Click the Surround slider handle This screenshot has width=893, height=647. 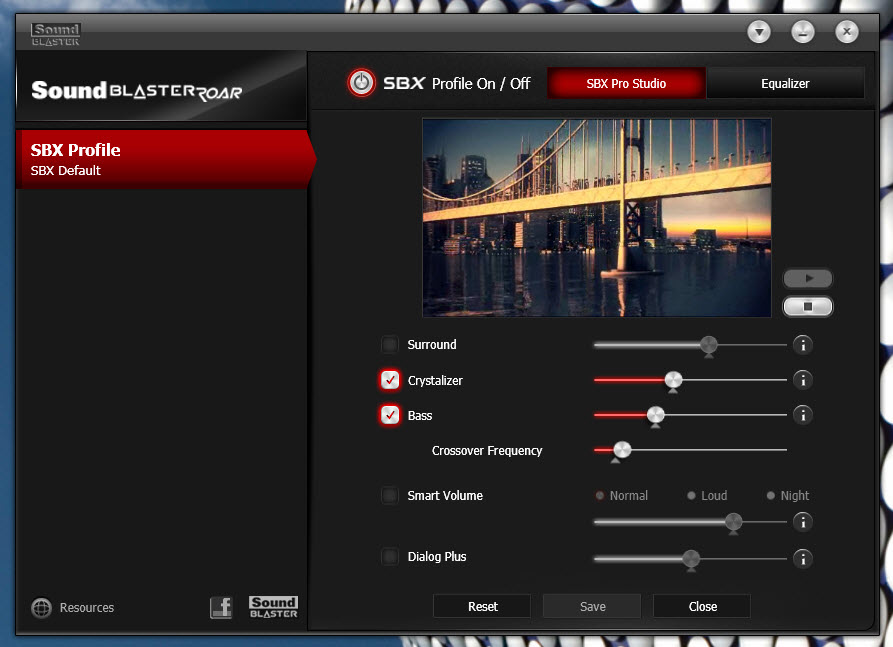tap(708, 345)
